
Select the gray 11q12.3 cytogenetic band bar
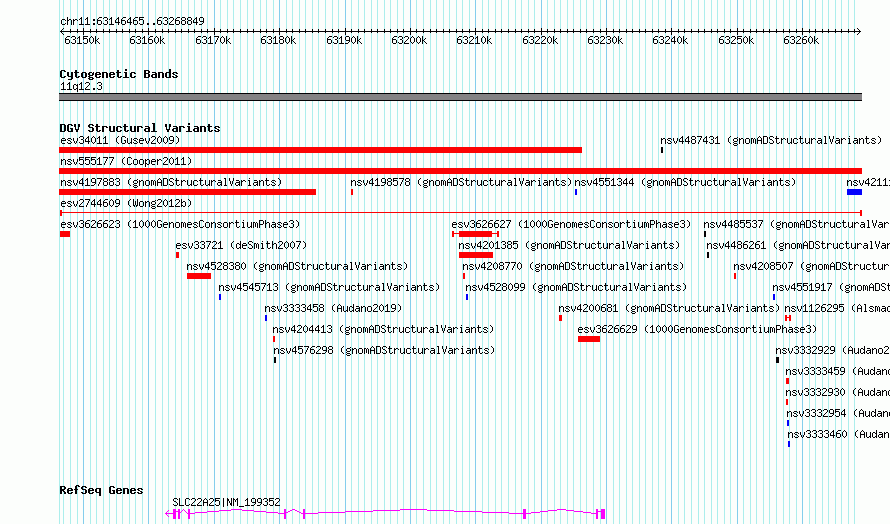click(x=460, y=97)
